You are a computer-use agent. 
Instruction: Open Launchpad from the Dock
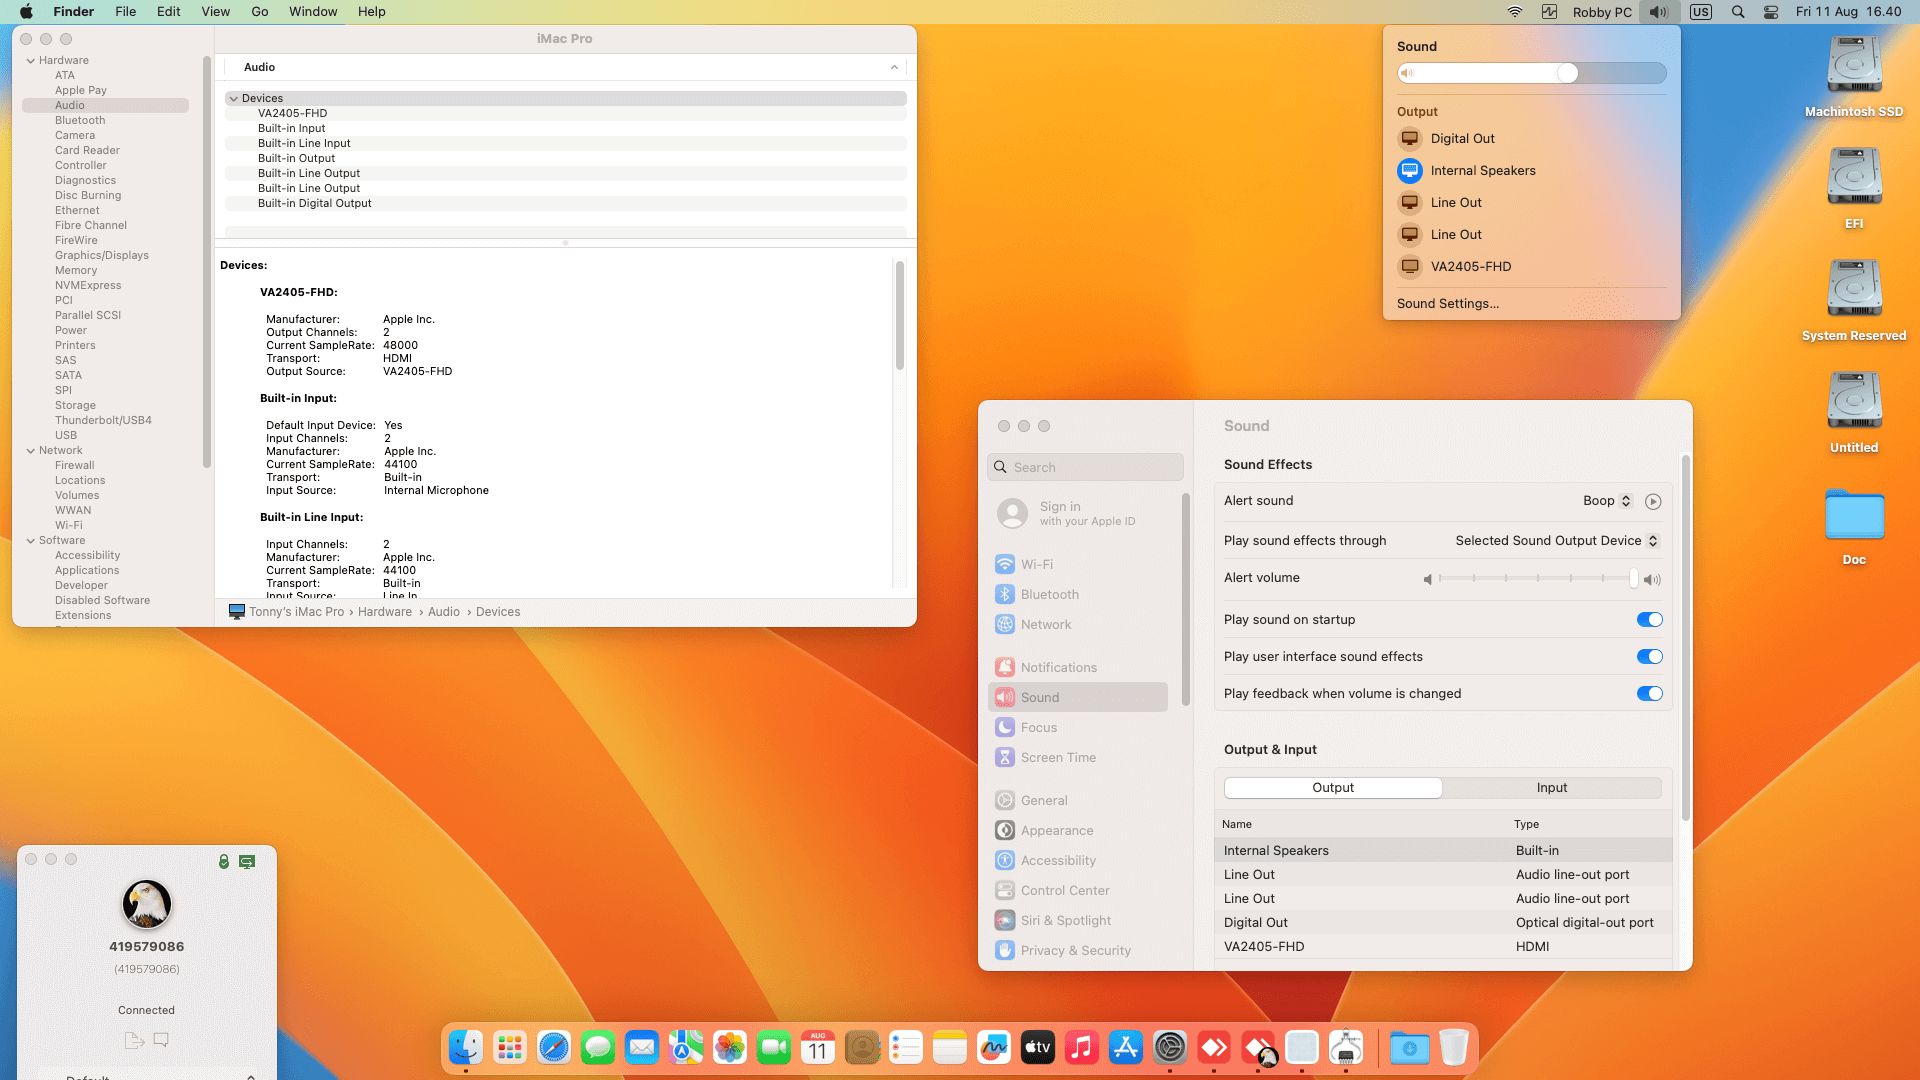click(510, 1047)
